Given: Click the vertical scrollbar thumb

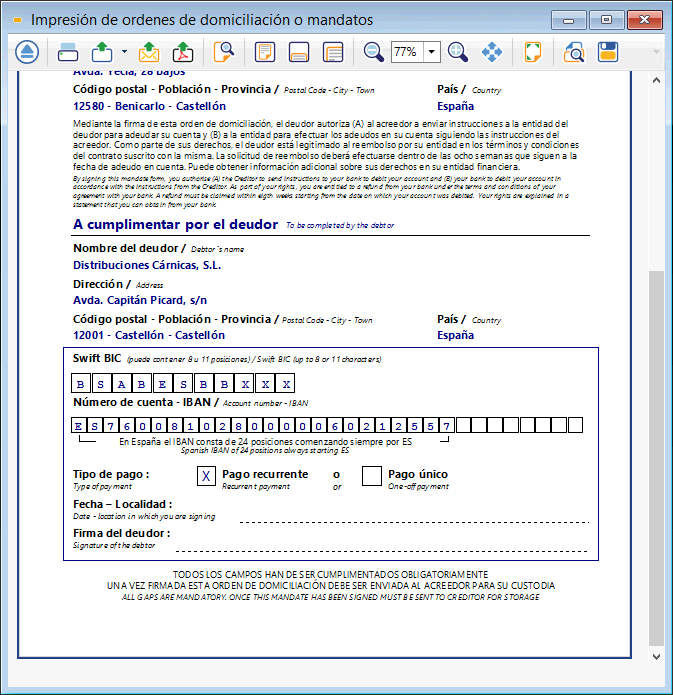Looking at the screenshot, I should point(657,458).
